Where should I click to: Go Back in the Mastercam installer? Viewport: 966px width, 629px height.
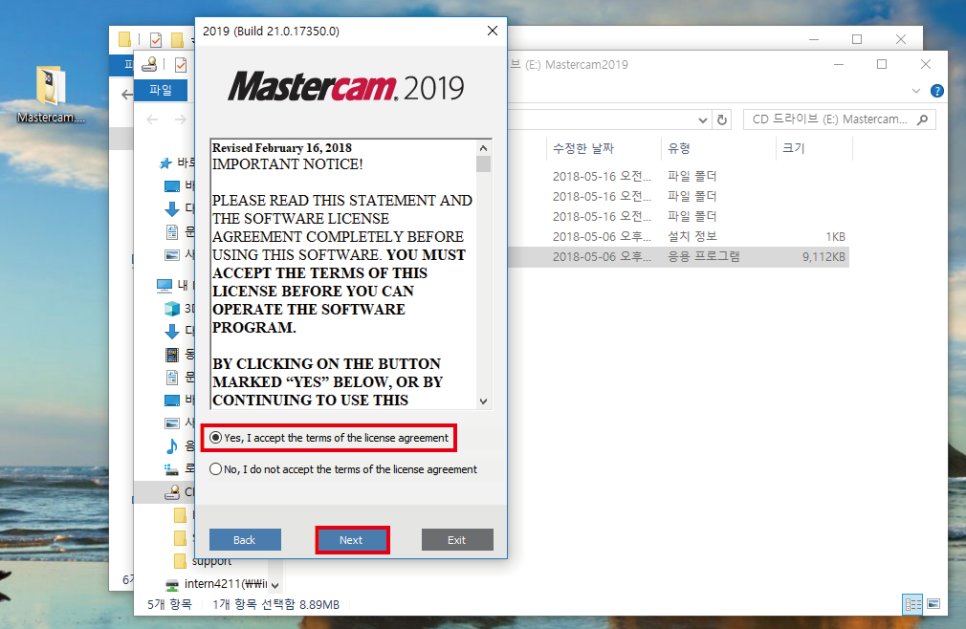[x=245, y=540]
